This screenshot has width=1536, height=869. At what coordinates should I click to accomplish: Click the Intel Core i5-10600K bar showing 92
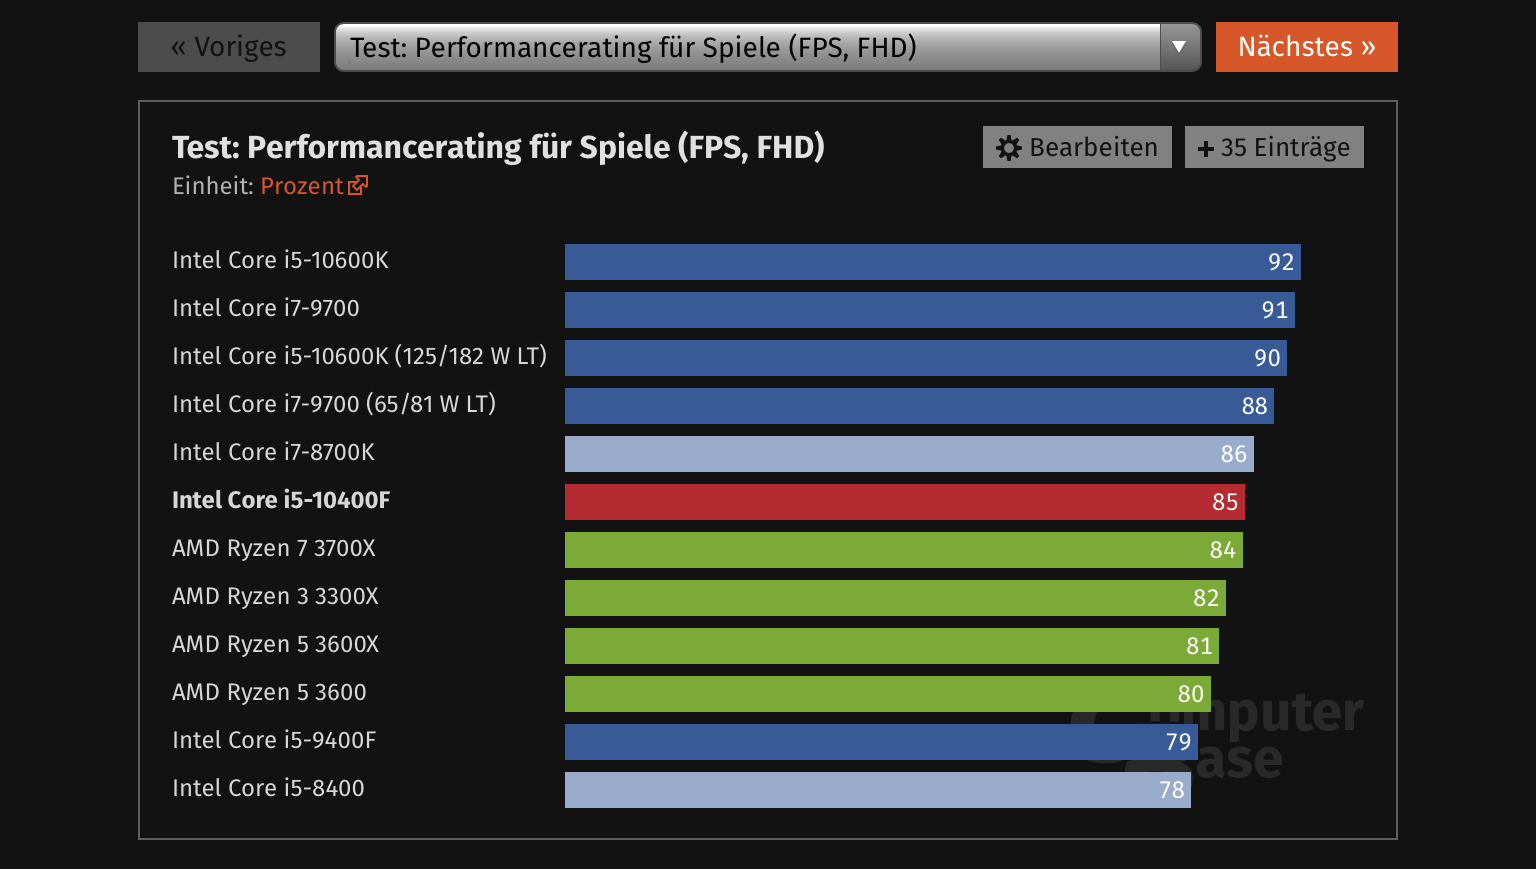click(x=932, y=262)
